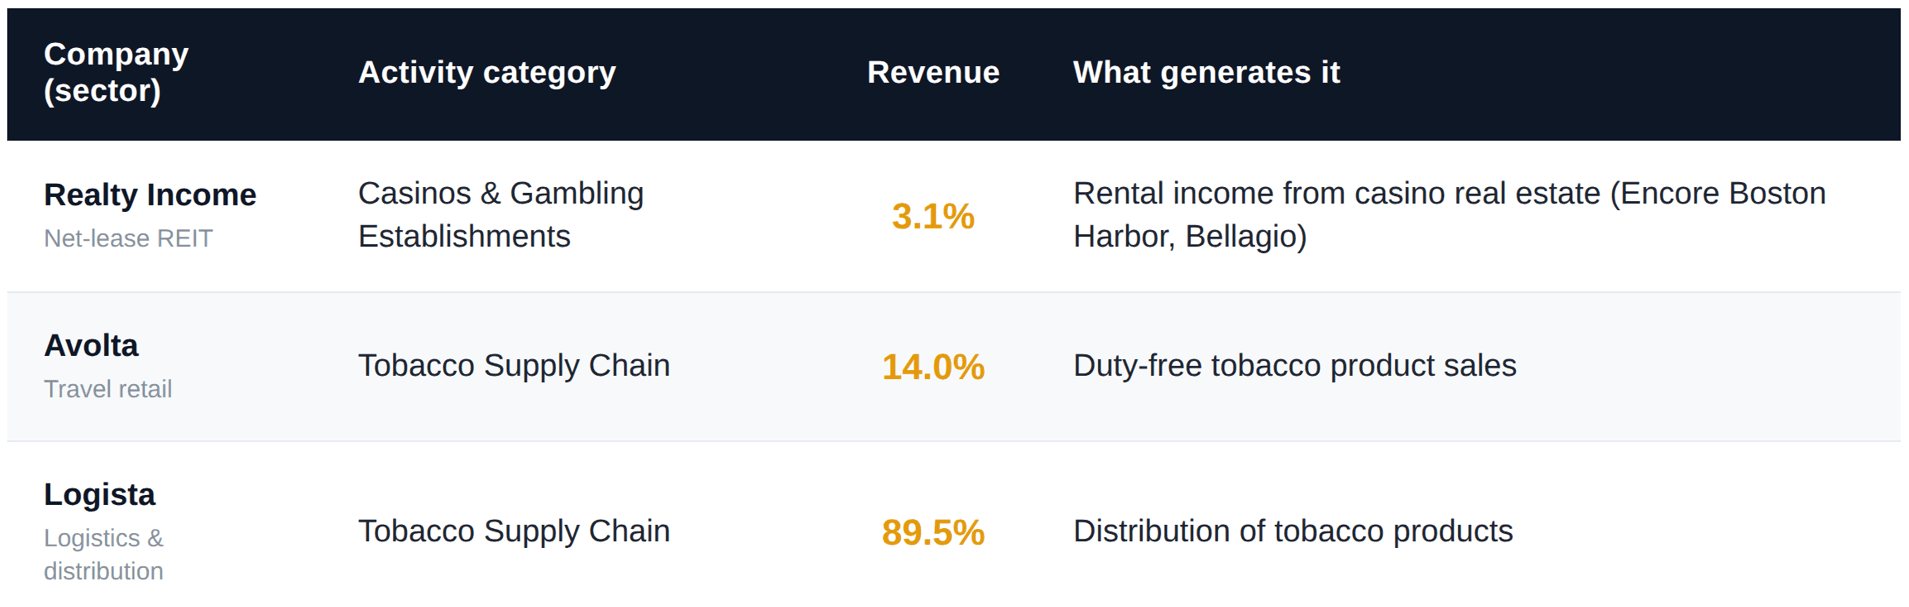Image resolution: width=1909 pixels, height=607 pixels.
Task: Click the "Net-lease REIT" sector label
Action: click(128, 238)
